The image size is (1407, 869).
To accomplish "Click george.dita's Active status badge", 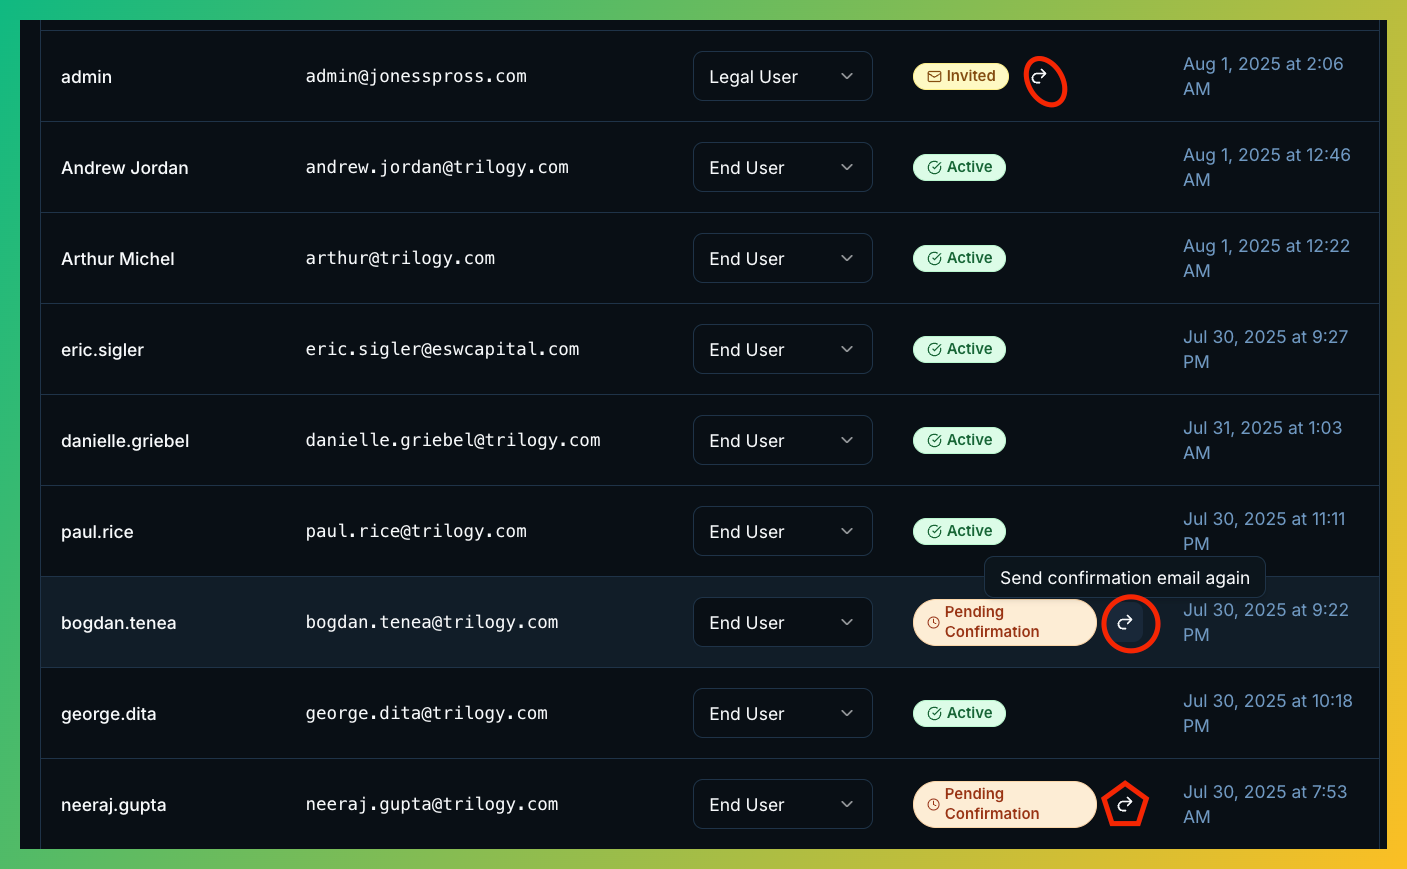I will [959, 713].
